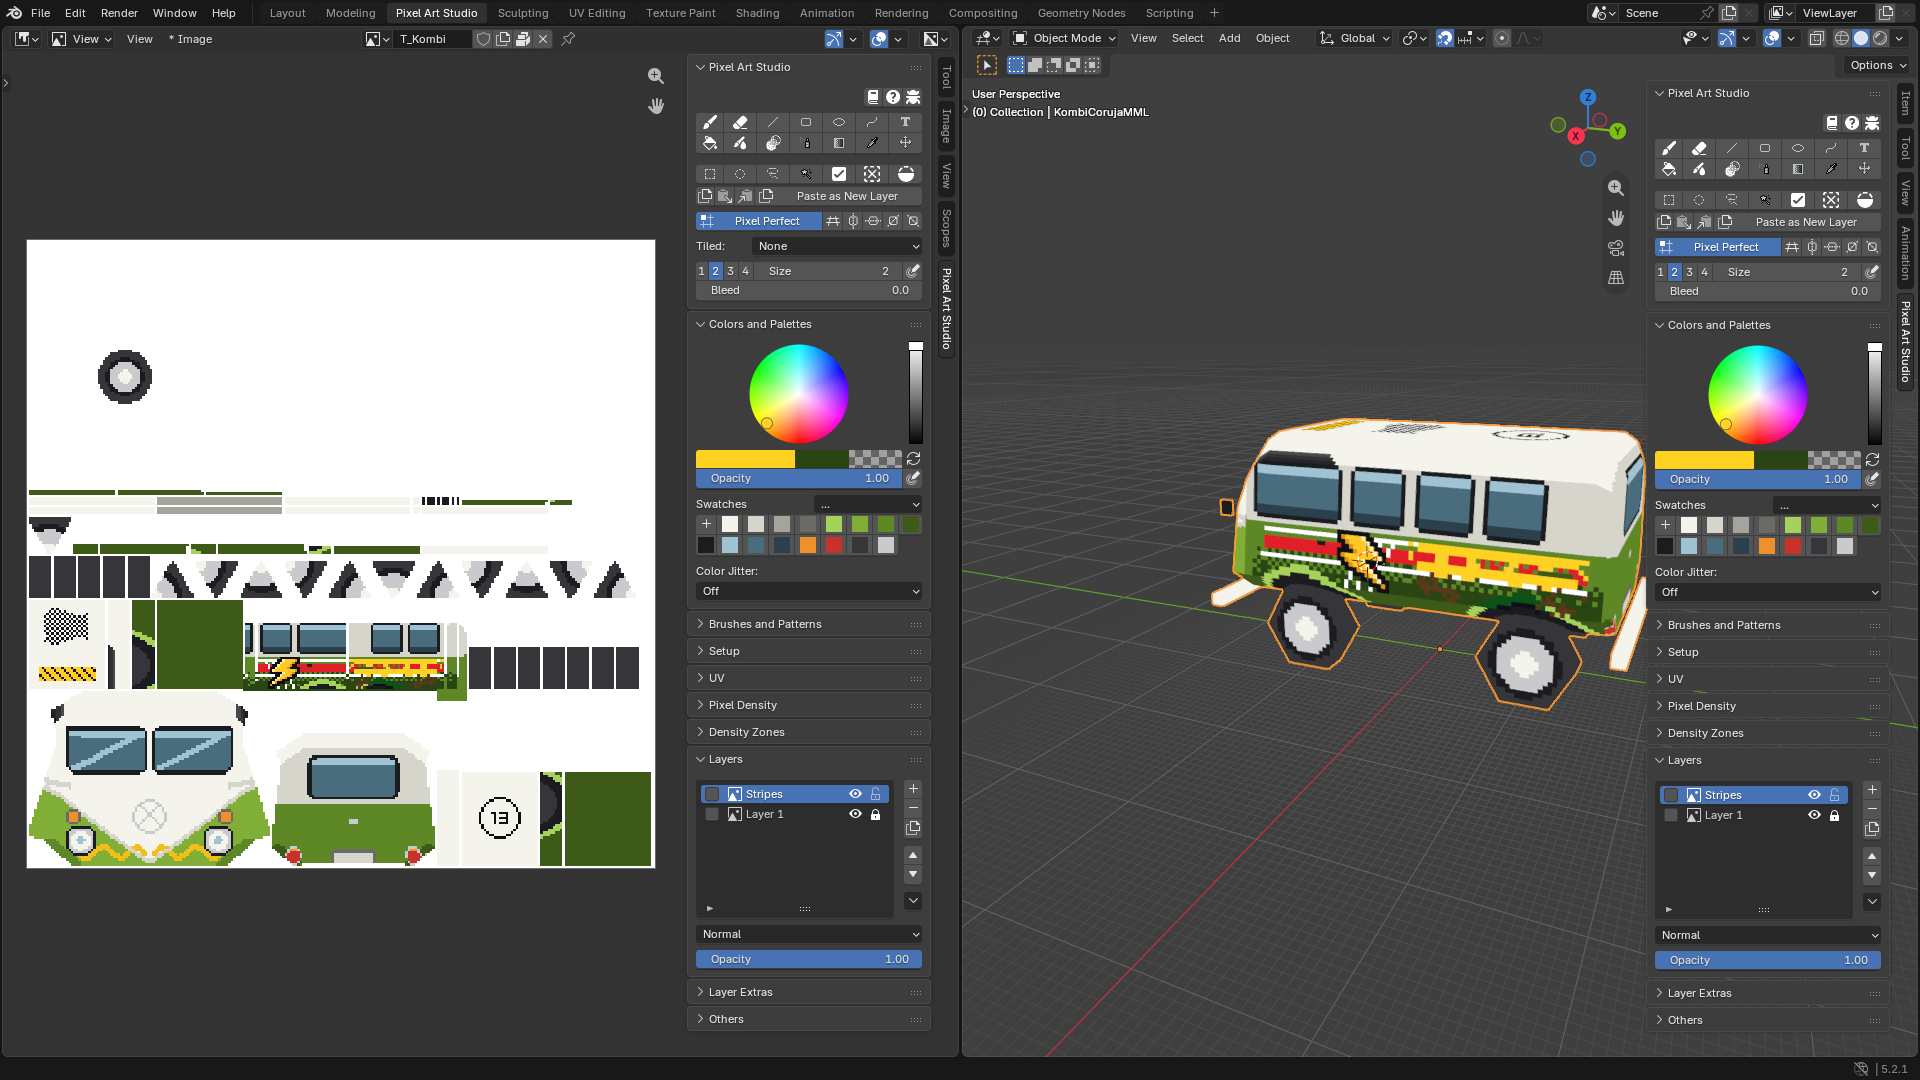Click the Add menu in the 3D viewport header

tap(1230, 38)
